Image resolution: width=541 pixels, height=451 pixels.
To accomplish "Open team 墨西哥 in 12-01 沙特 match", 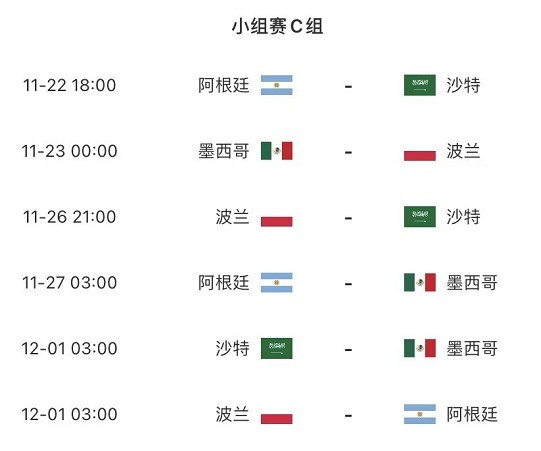I will click(472, 349).
